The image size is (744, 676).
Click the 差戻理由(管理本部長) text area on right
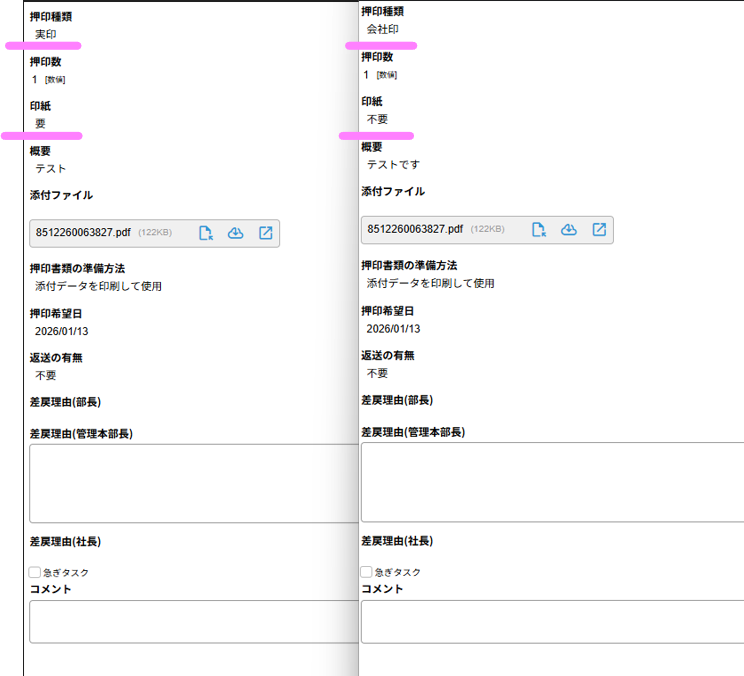coord(552,482)
